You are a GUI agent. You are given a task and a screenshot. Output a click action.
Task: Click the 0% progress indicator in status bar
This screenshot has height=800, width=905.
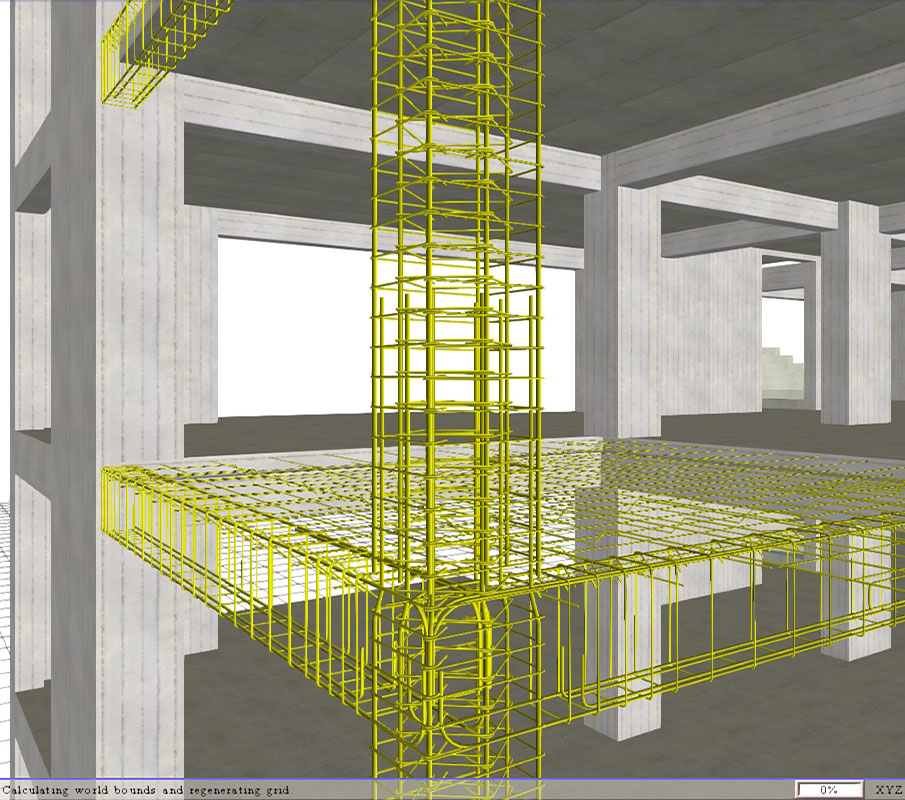coord(829,790)
